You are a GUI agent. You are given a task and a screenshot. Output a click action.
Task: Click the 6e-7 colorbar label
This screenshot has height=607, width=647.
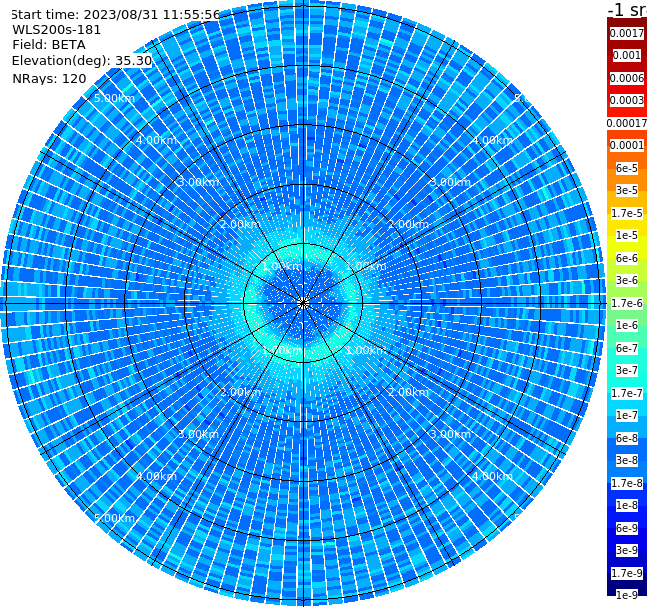pyautogui.click(x=627, y=348)
